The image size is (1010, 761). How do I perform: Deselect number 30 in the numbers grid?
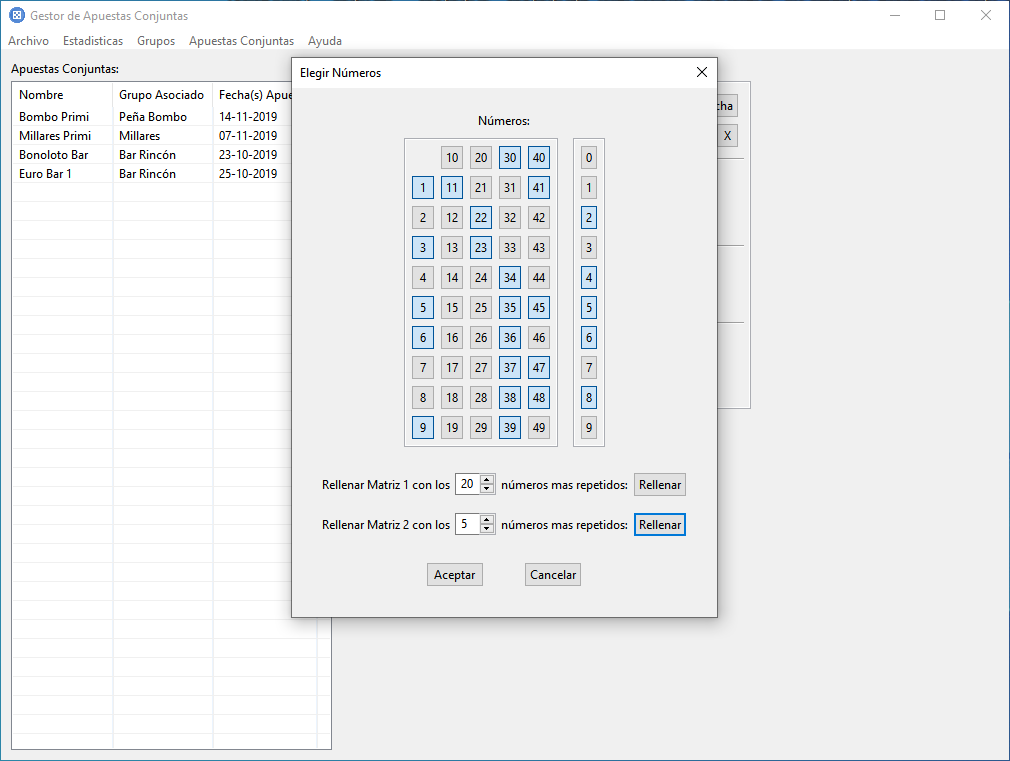point(510,158)
